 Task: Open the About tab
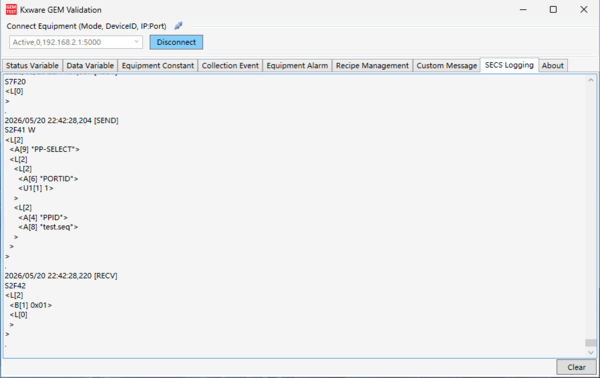pos(553,65)
